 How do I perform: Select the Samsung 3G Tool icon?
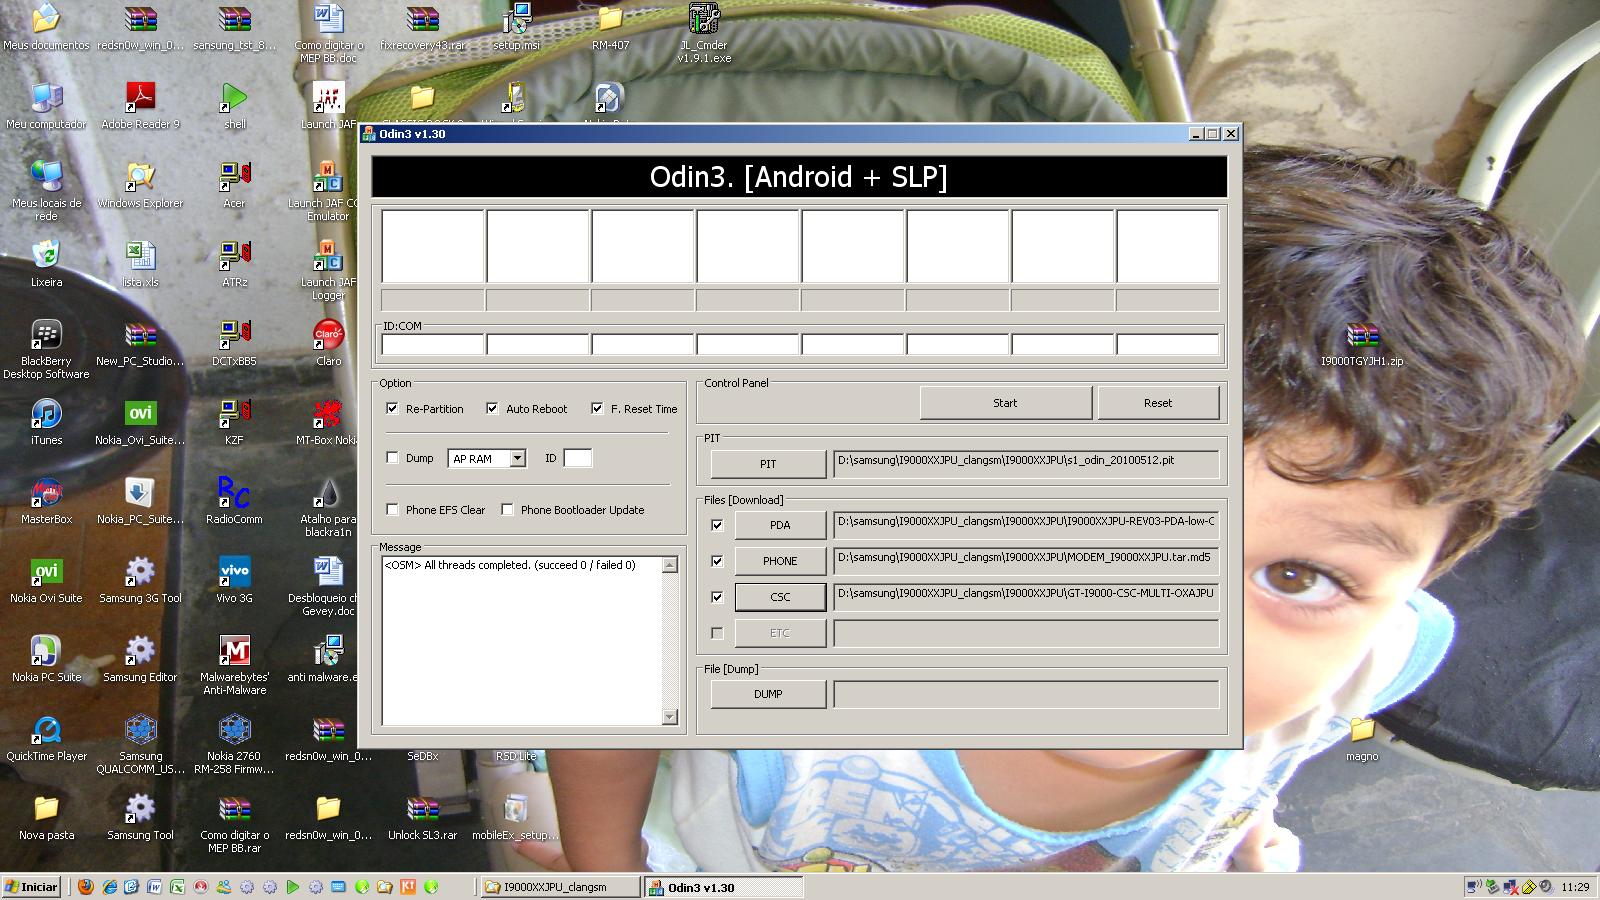[x=140, y=580]
